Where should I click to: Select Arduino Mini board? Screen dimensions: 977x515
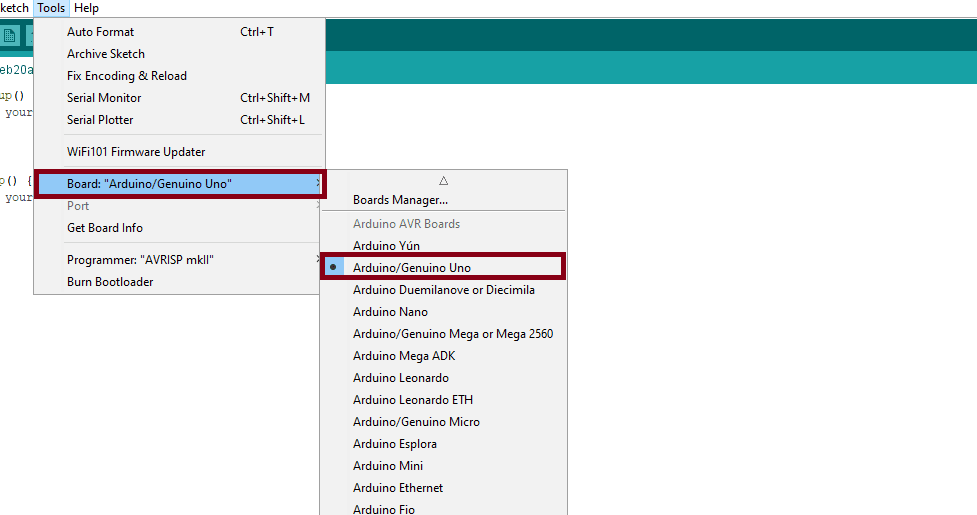443,466
